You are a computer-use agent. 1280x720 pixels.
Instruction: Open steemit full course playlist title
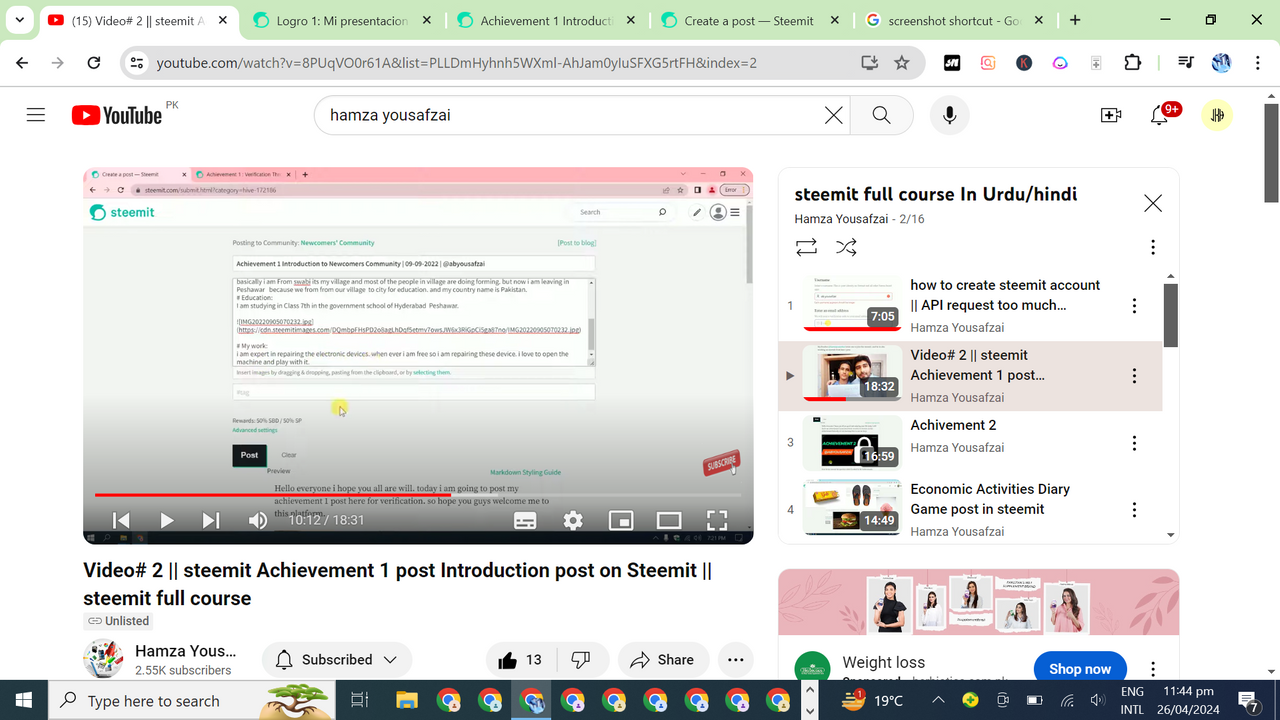point(935,194)
